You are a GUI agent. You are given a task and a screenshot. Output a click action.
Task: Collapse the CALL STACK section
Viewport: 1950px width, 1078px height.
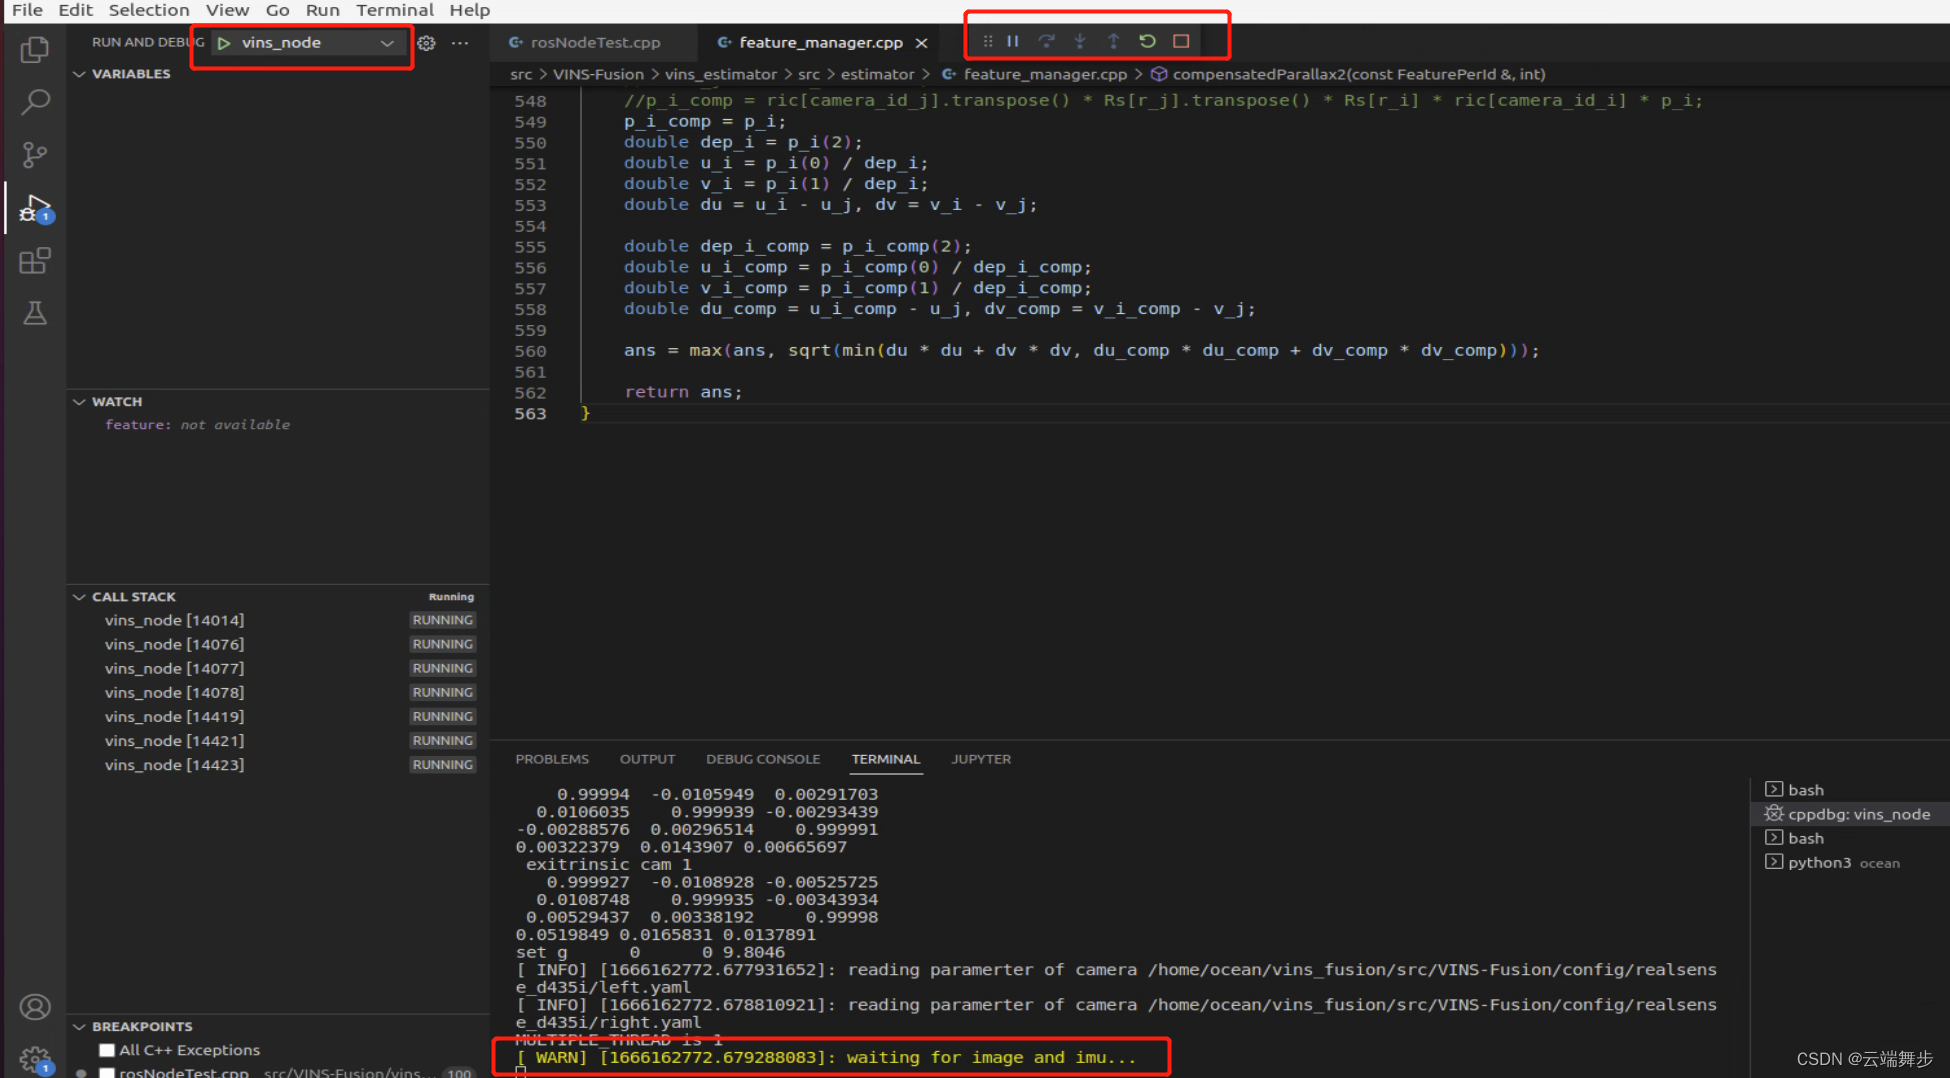pyautogui.click(x=80, y=596)
